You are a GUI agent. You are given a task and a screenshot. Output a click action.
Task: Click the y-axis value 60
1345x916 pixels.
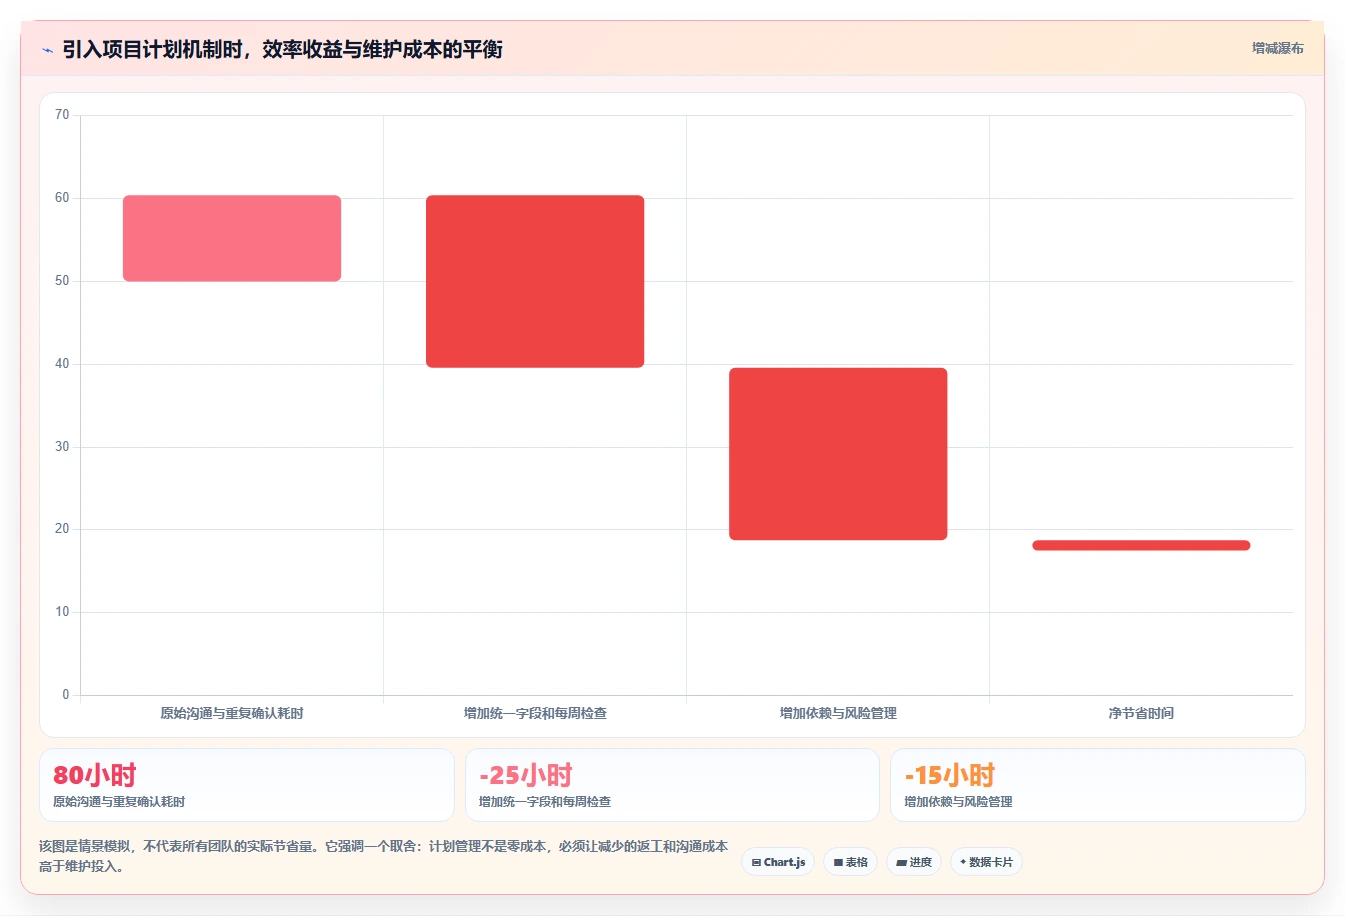click(x=62, y=198)
